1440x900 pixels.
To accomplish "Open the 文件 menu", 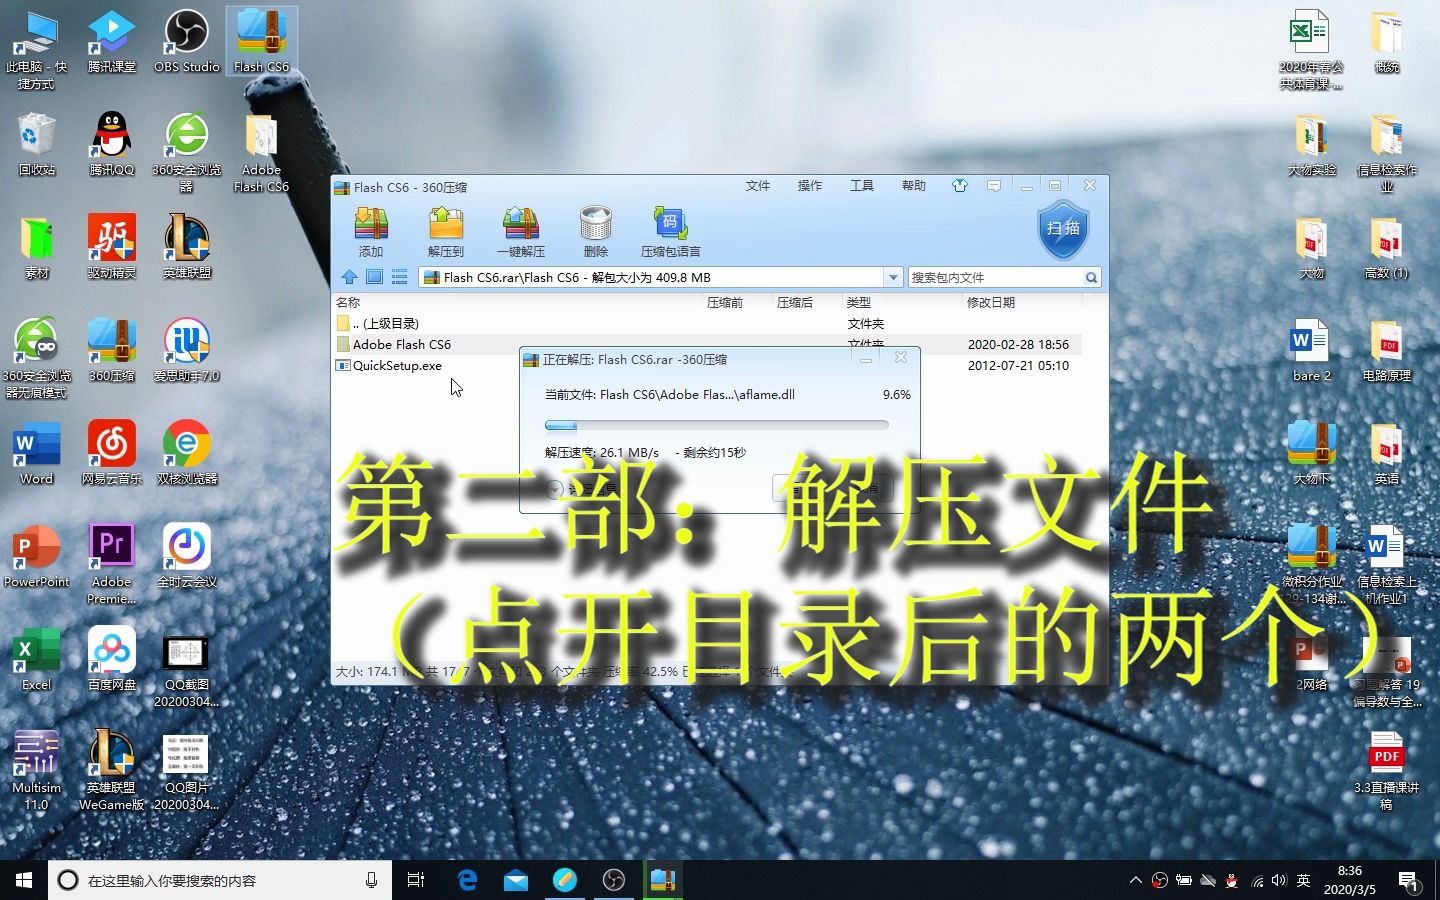I will pyautogui.click(x=758, y=186).
